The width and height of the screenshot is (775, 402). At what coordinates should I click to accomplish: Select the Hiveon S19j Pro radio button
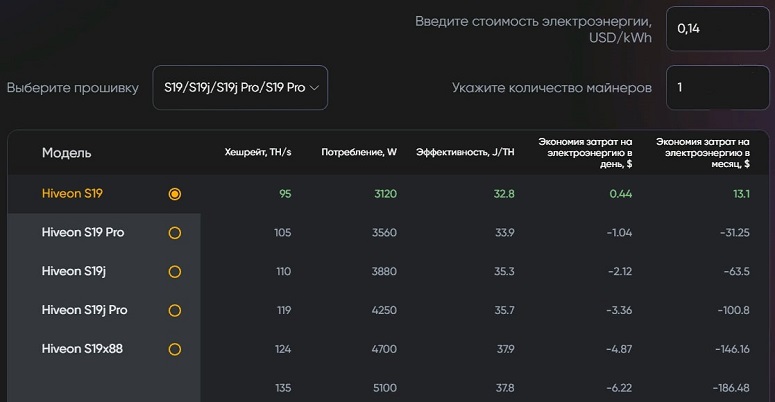174,311
